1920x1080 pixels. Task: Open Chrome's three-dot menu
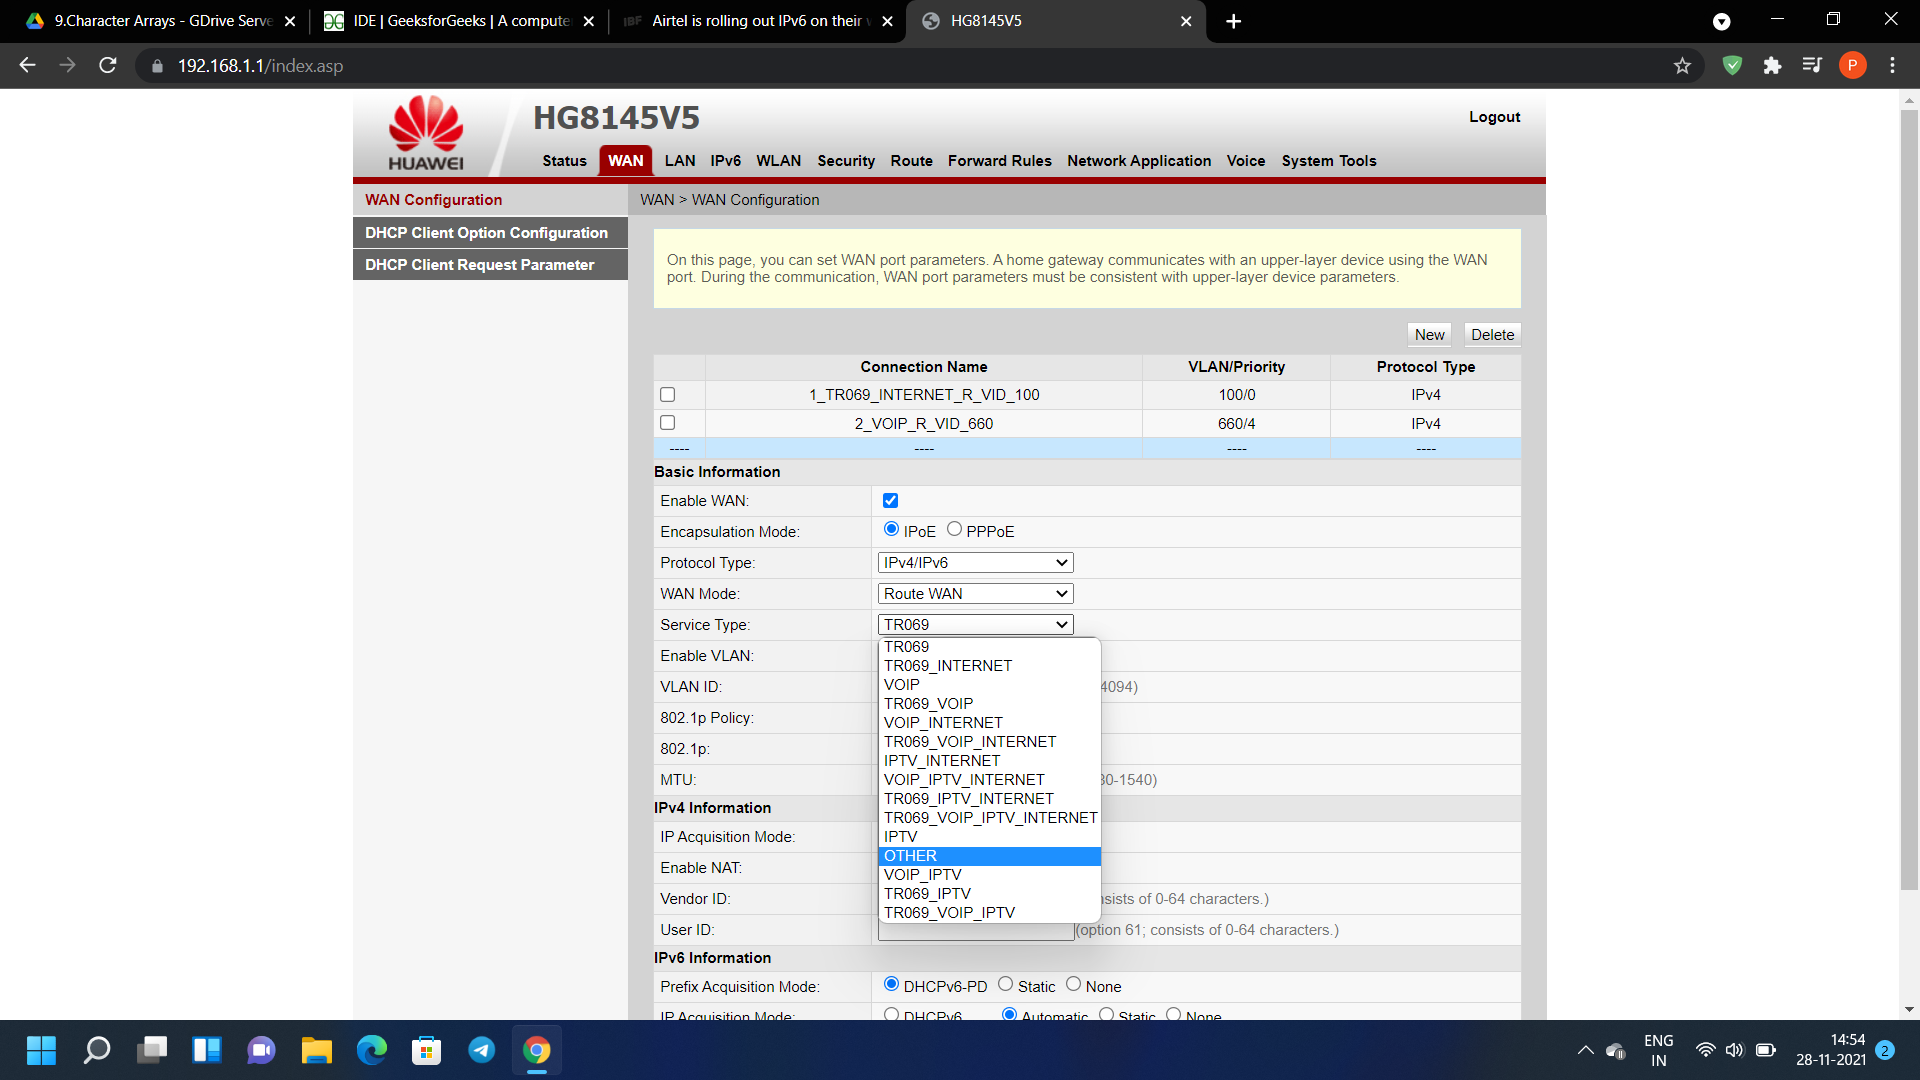pyautogui.click(x=1892, y=65)
